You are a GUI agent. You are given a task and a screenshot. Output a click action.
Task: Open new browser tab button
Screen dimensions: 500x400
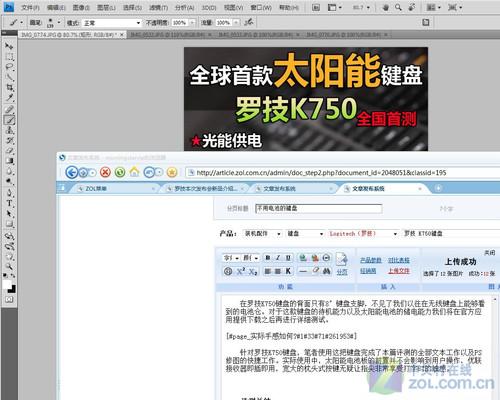(x=438, y=188)
